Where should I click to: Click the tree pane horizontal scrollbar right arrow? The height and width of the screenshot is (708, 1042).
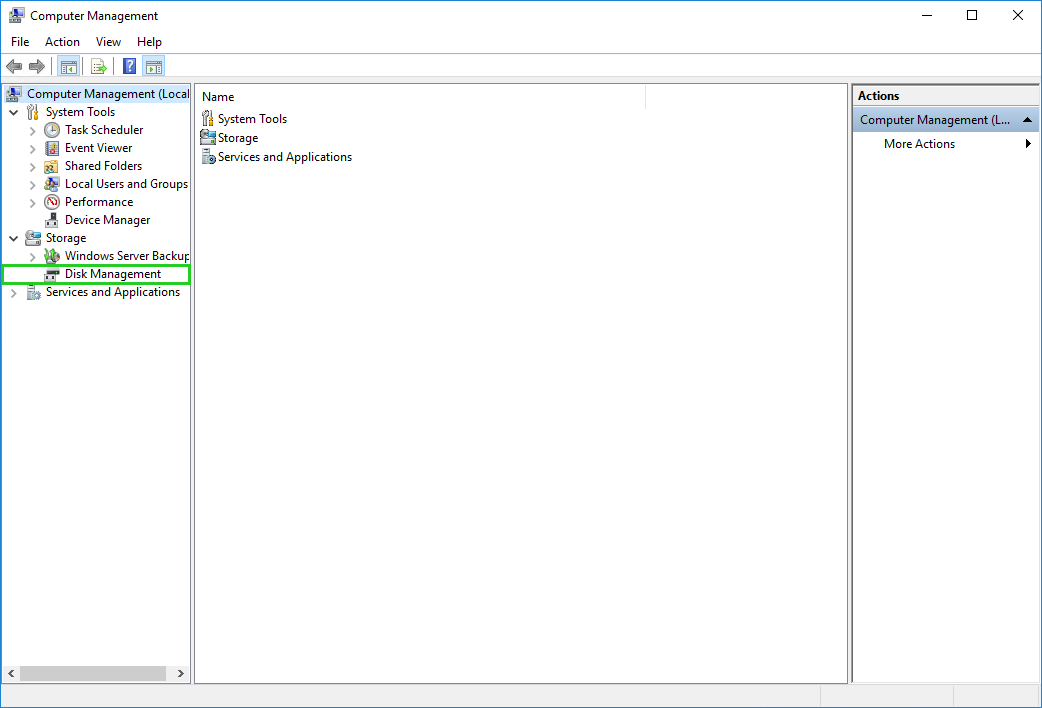pyautogui.click(x=180, y=674)
